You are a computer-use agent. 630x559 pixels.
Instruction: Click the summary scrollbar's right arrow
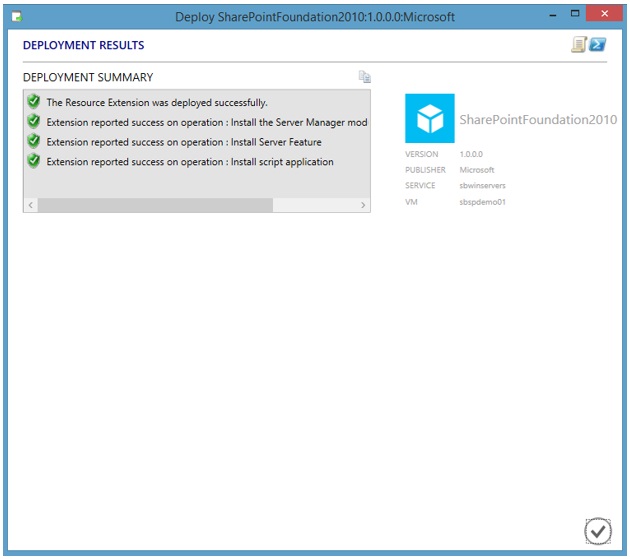coord(363,205)
